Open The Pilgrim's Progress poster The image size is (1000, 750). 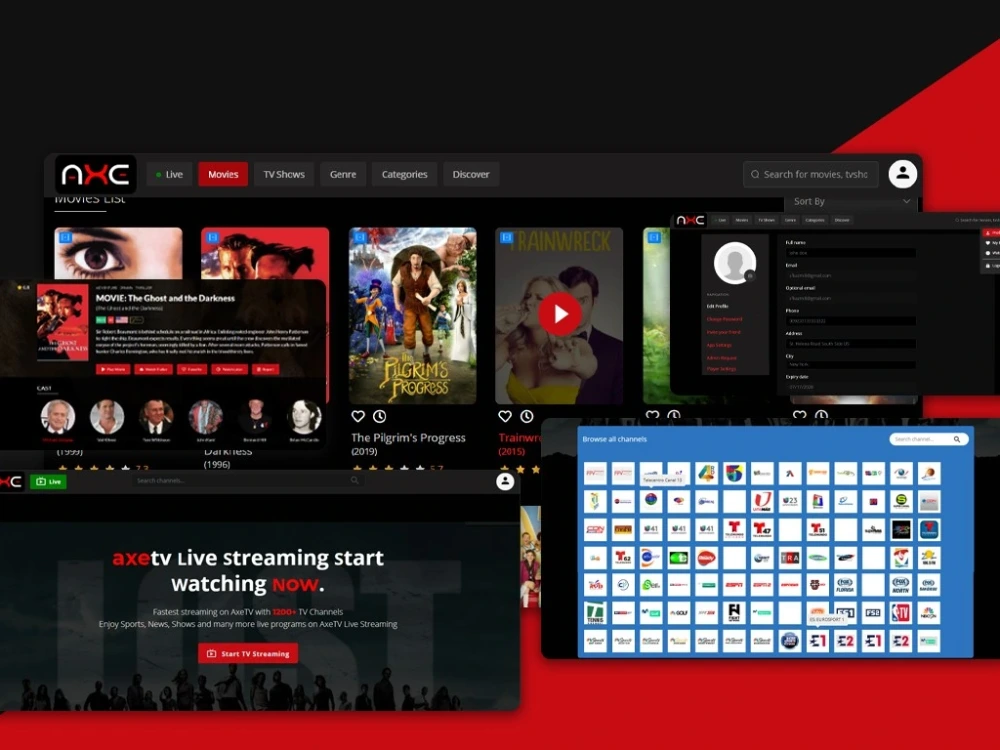click(x=413, y=316)
